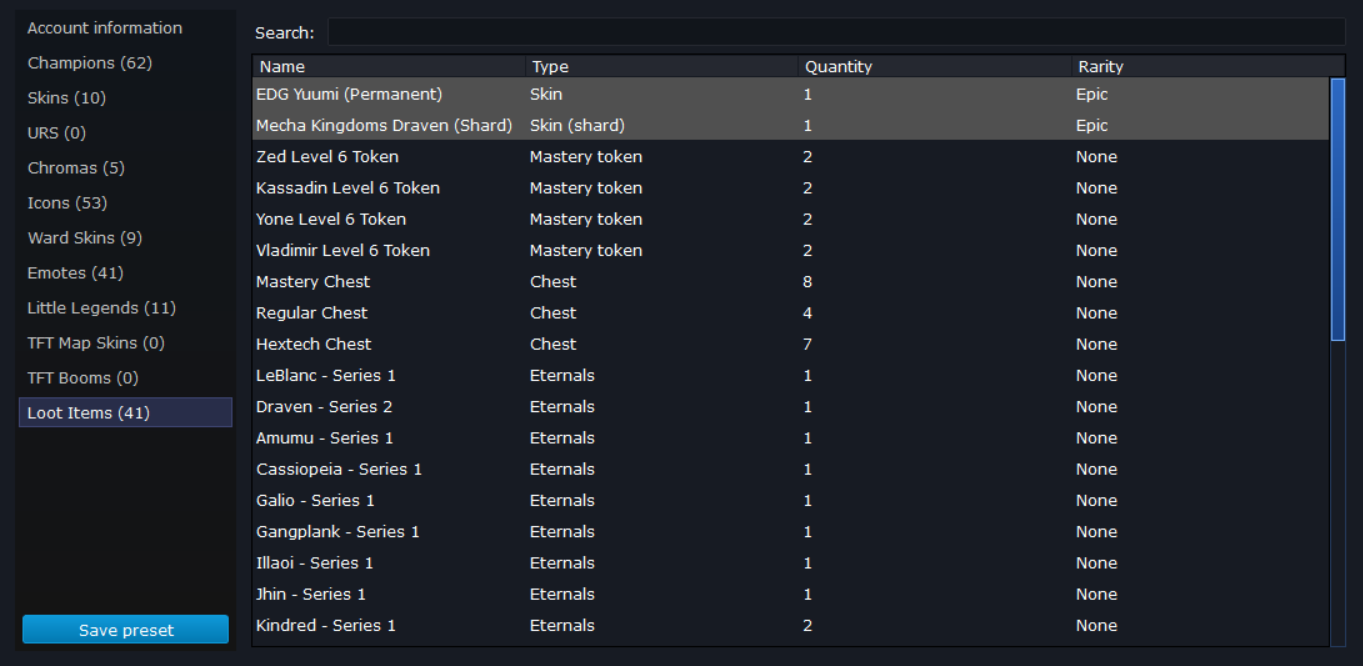Sort by the Quantity column header

(935, 67)
